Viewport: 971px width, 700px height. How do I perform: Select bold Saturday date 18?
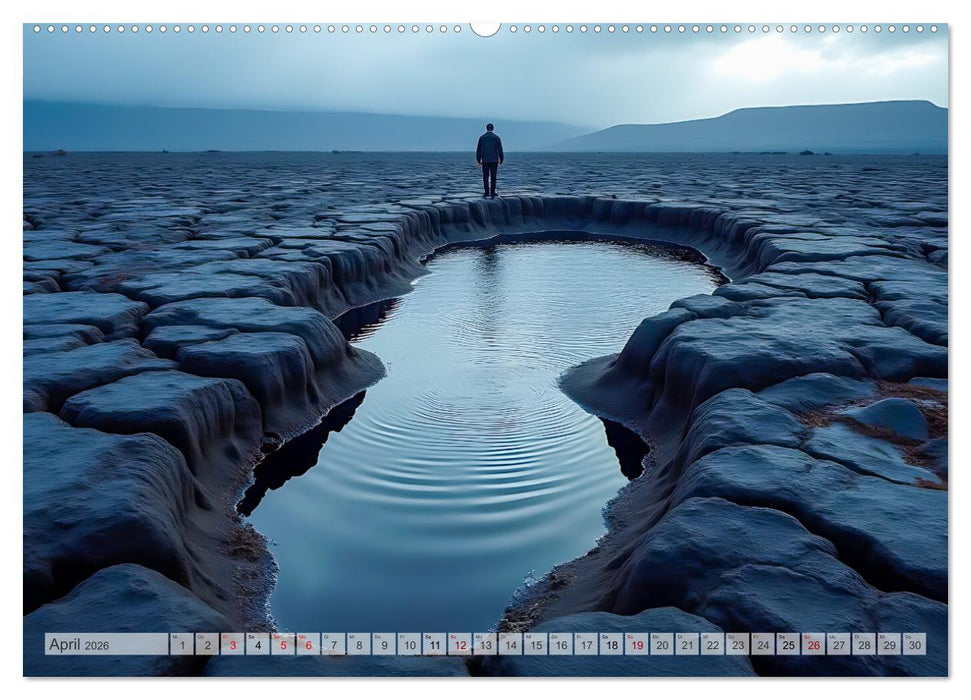click(611, 645)
